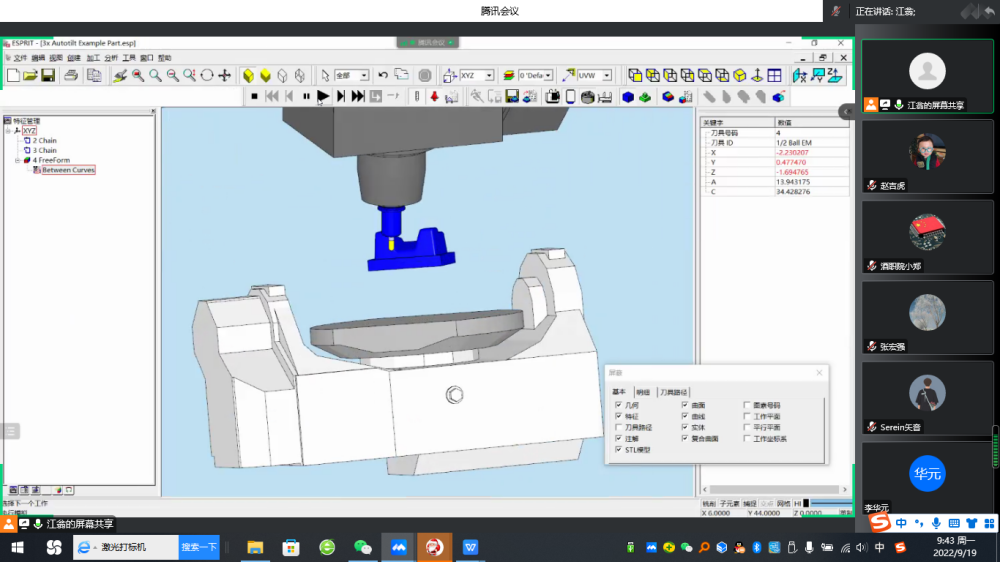Click the 网格 status bar button

pos(783,503)
